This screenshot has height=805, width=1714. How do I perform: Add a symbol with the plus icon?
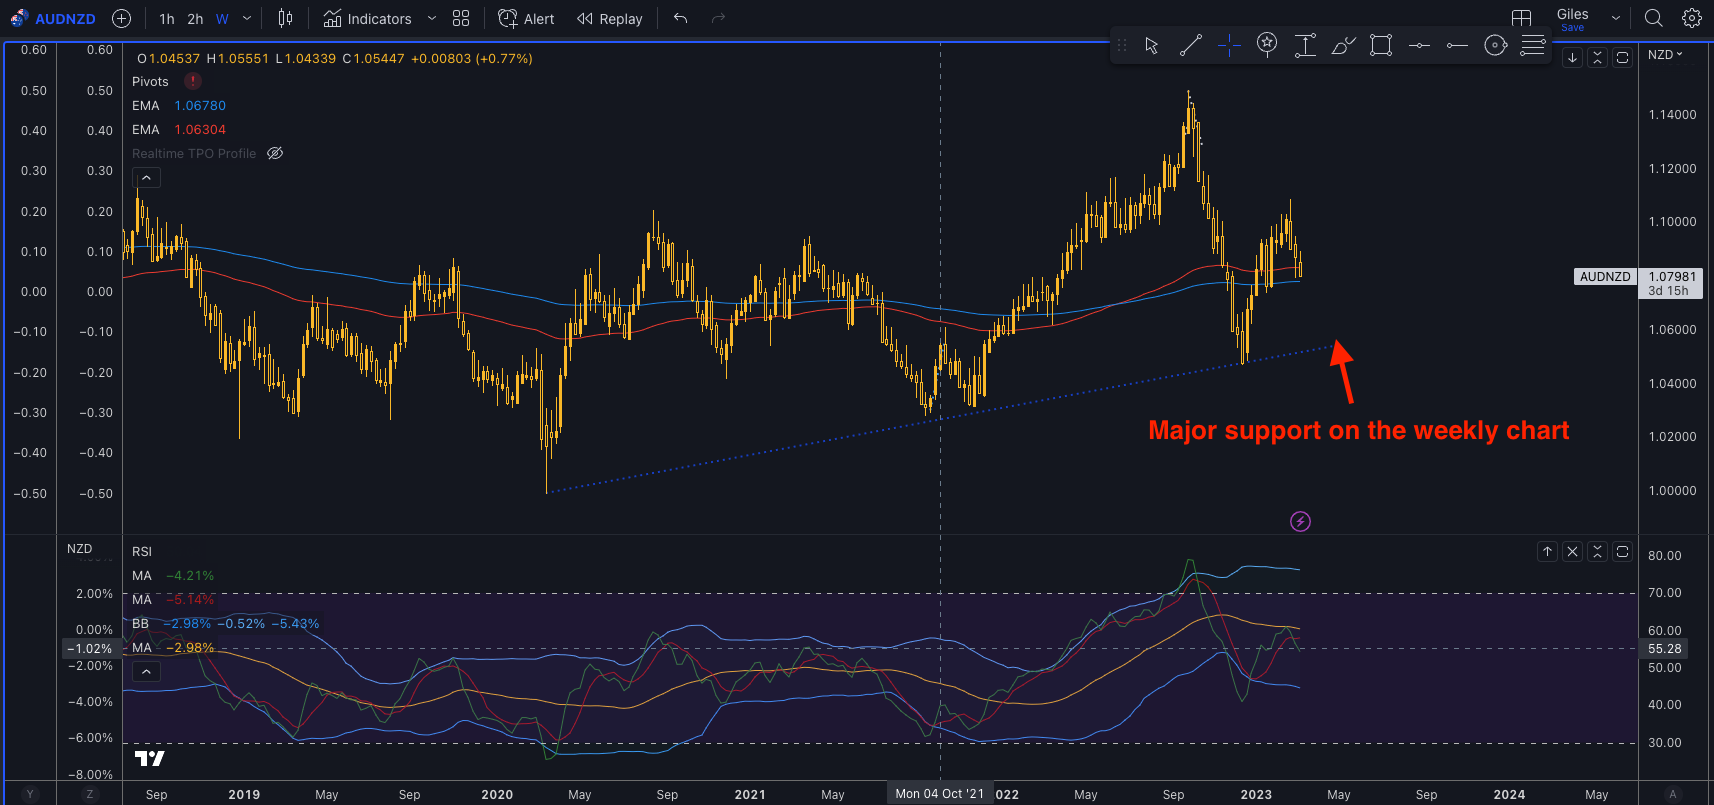(122, 18)
